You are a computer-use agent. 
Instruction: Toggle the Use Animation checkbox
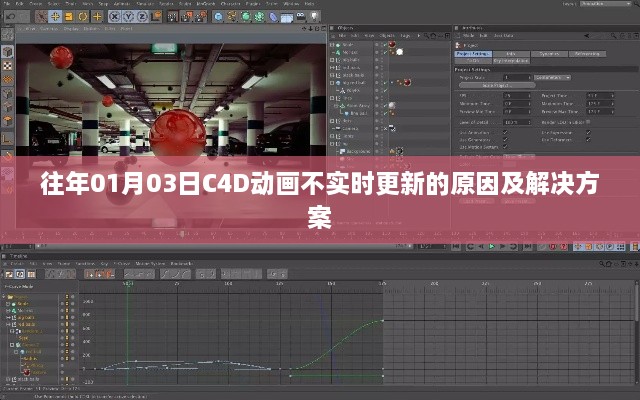tap(505, 132)
